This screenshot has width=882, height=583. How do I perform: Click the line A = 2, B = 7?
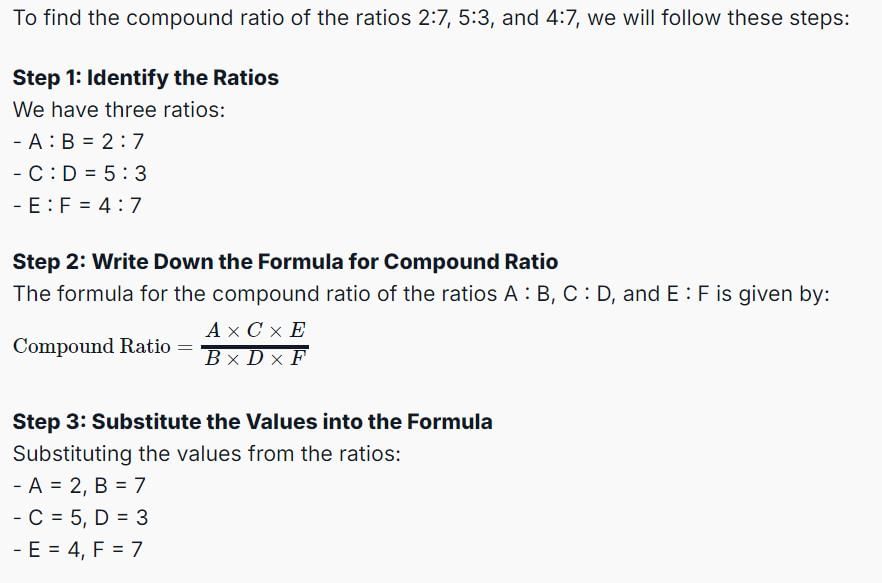[x=79, y=486]
